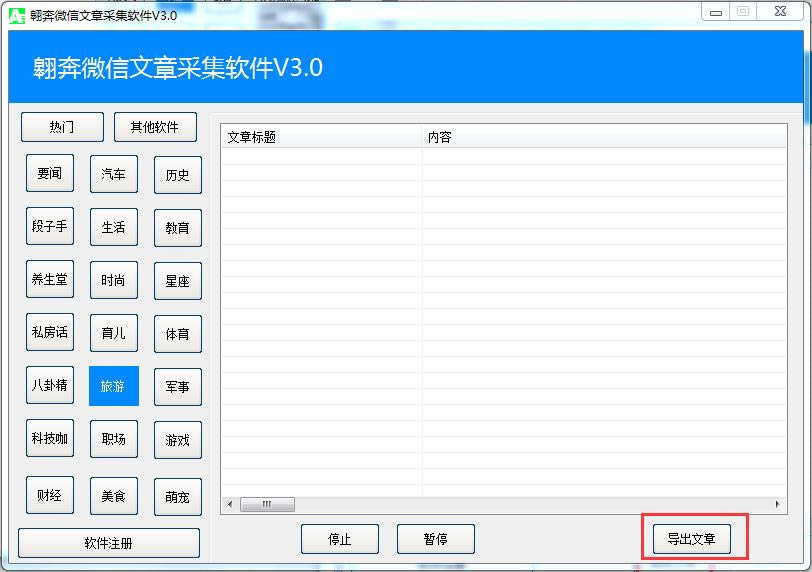Click the 内容 column header
The height and width of the screenshot is (572, 812).
(x=604, y=137)
